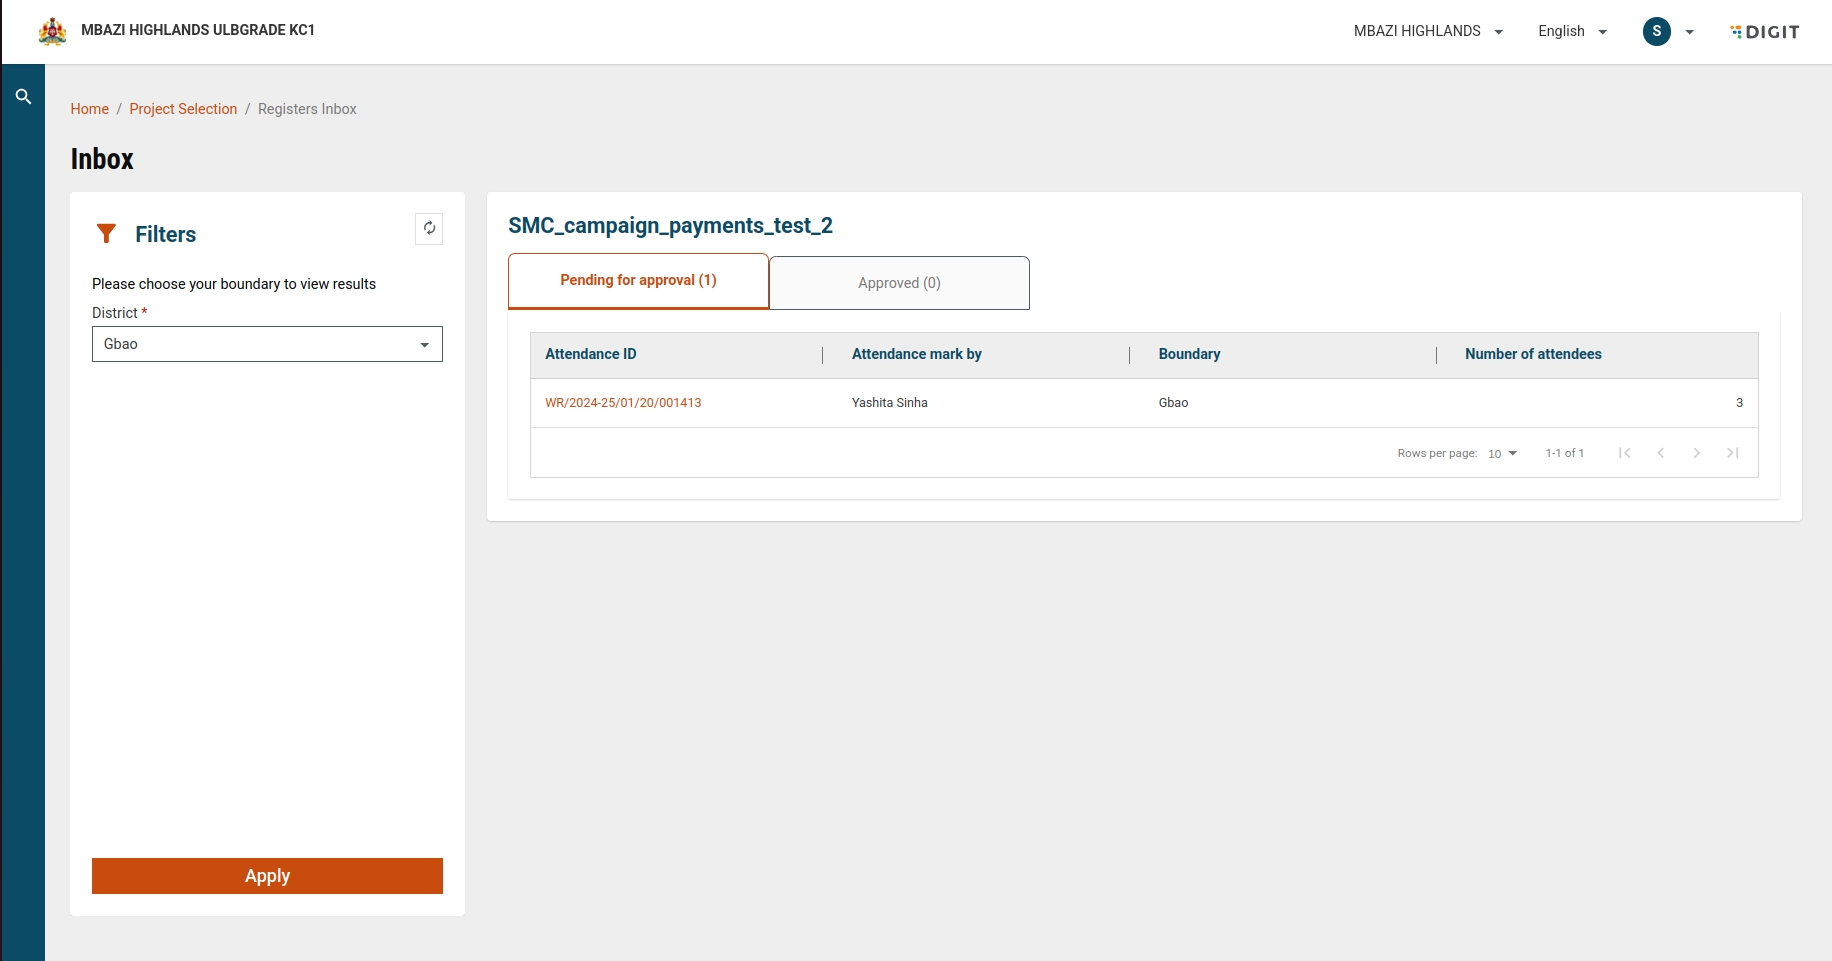Click the orange funnel Filters icon
This screenshot has height=961, width=1832.
coord(106,234)
